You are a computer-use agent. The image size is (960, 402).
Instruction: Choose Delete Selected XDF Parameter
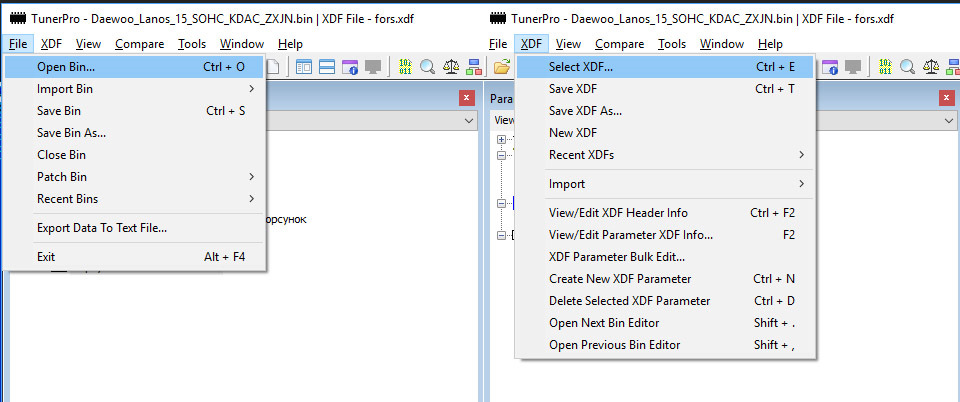coord(665,301)
